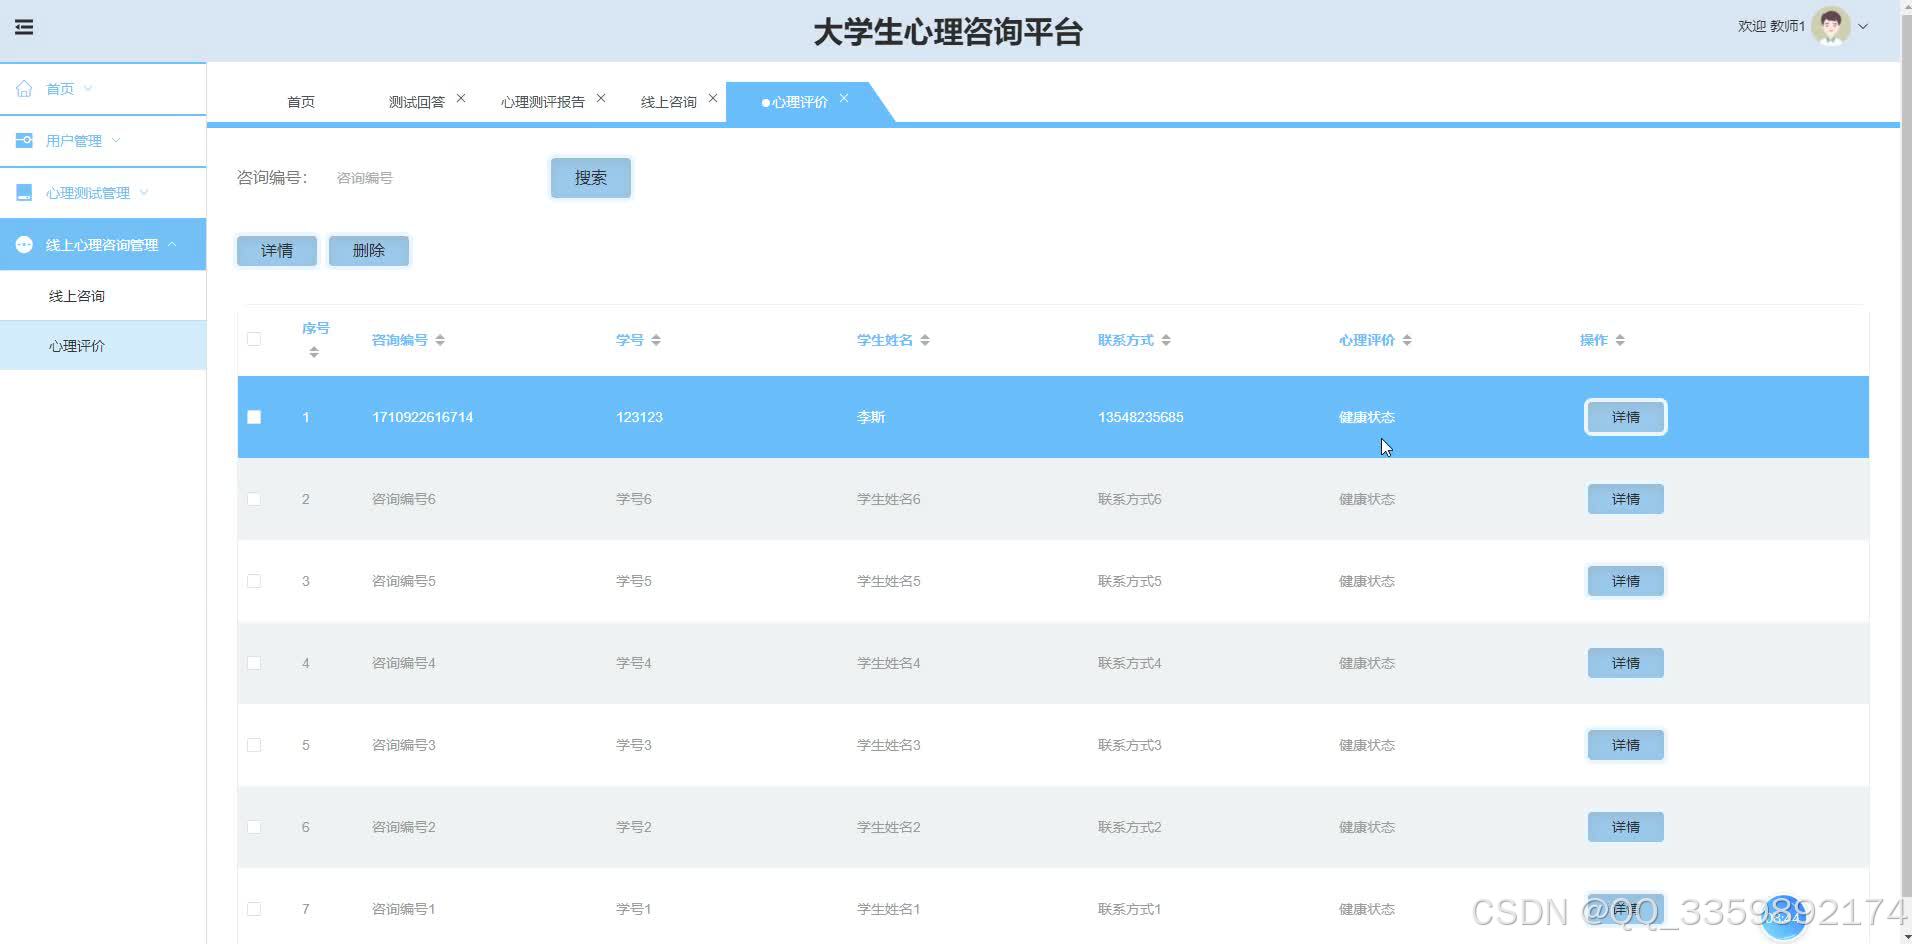
Task: Check the 咨询编号2 row checkbox
Action: (x=254, y=827)
